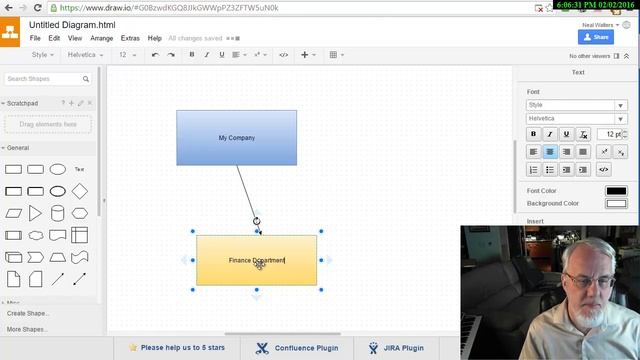Select center align in Text panel
This screenshot has width=640, height=360.
point(550,152)
